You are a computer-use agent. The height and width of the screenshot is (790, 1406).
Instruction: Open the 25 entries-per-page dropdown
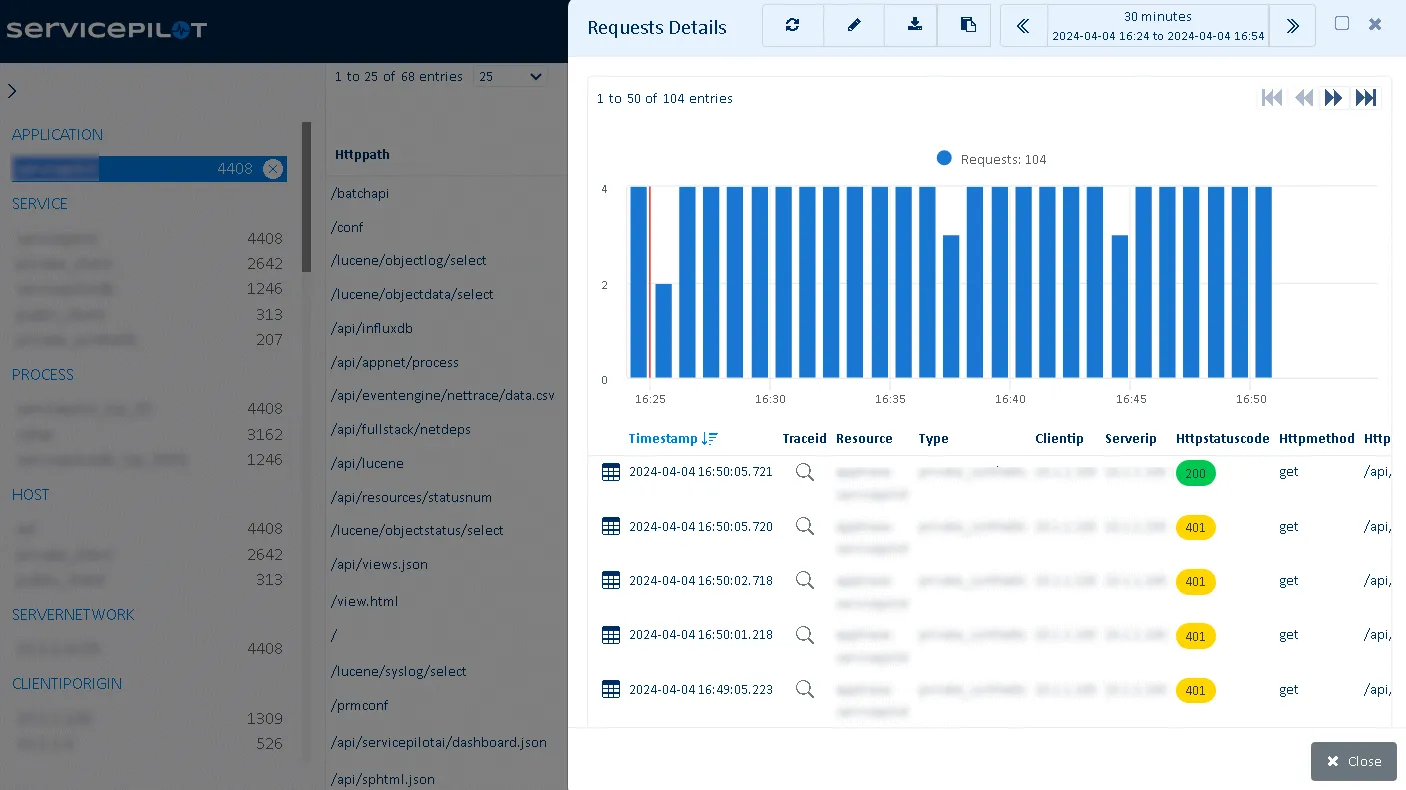510,76
